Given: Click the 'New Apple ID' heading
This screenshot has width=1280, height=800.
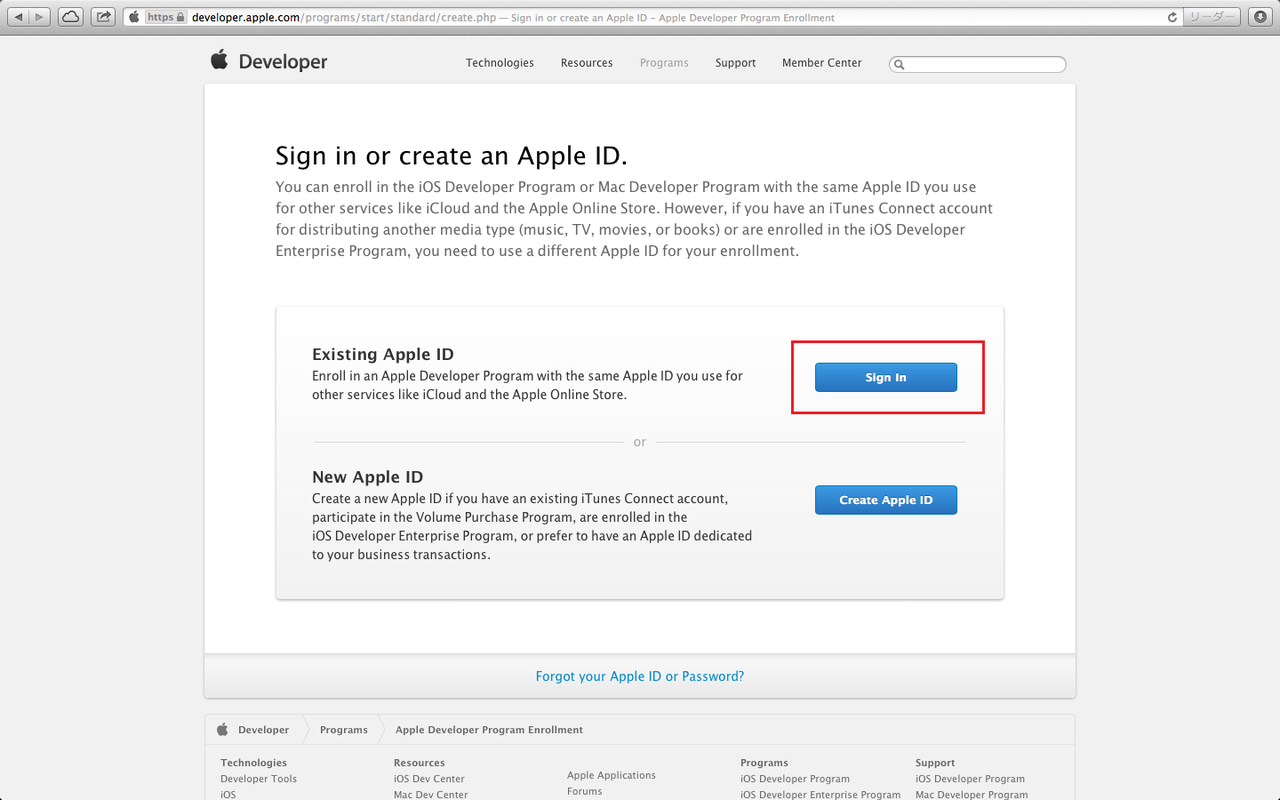Looking at the screenshot, I should point(368,477).
